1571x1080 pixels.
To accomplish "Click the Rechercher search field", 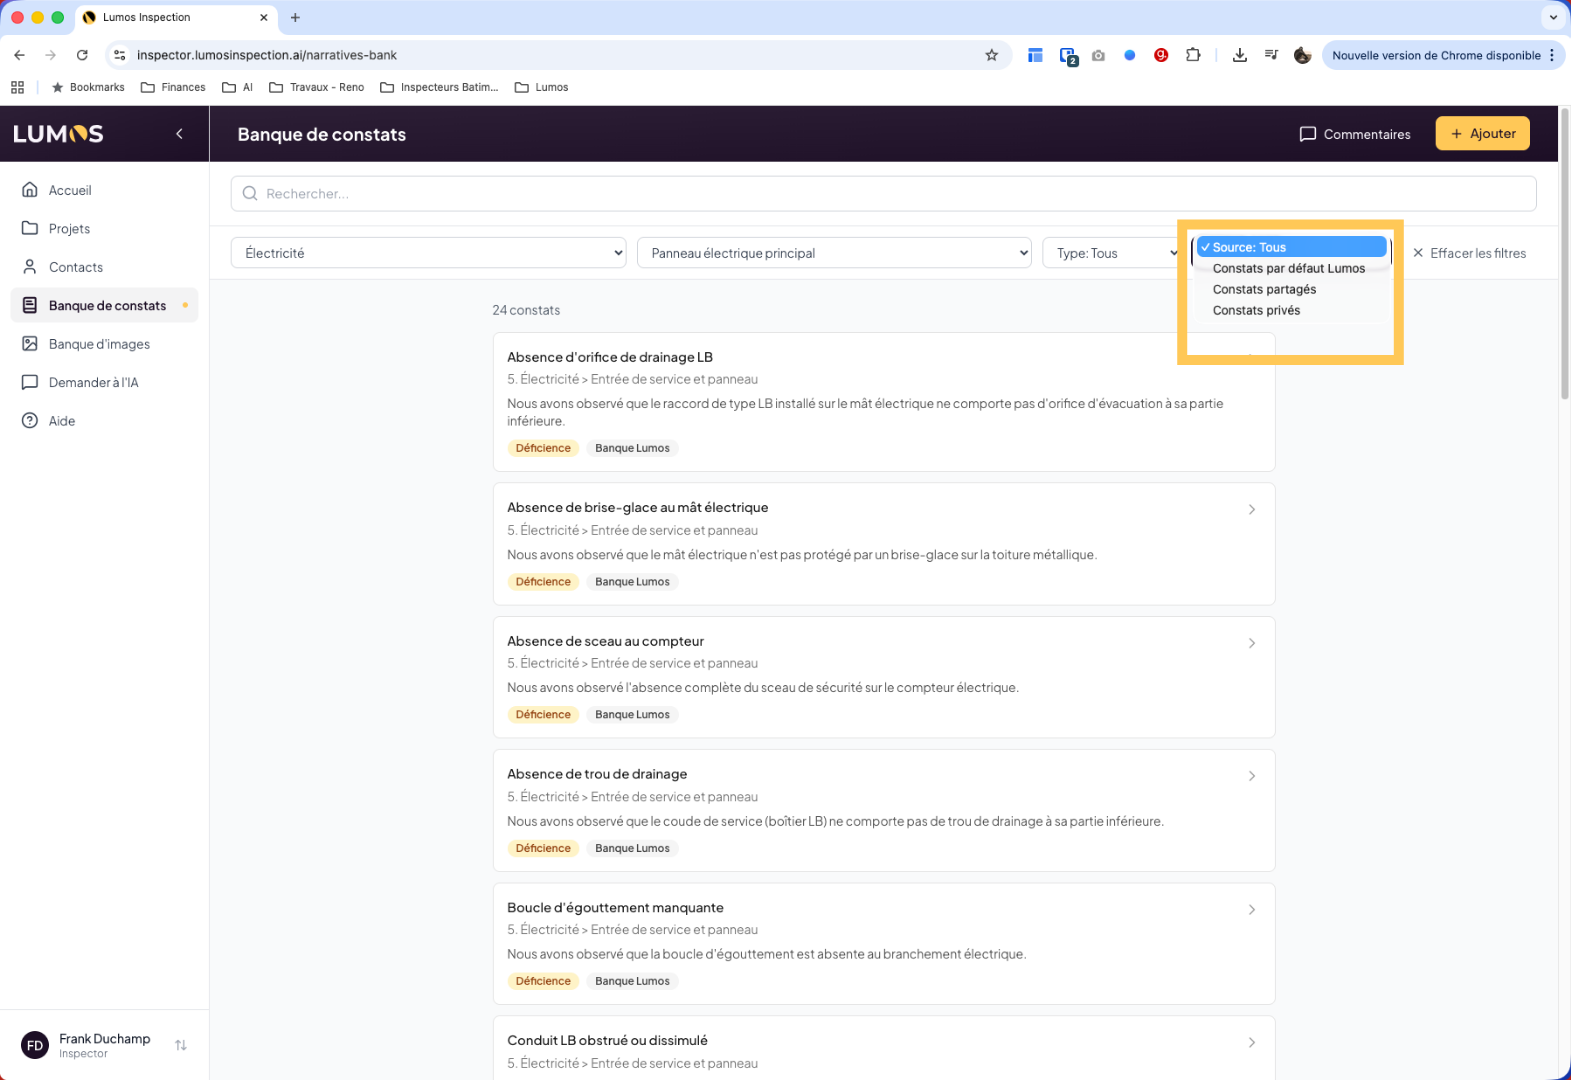I will point(883,194).
